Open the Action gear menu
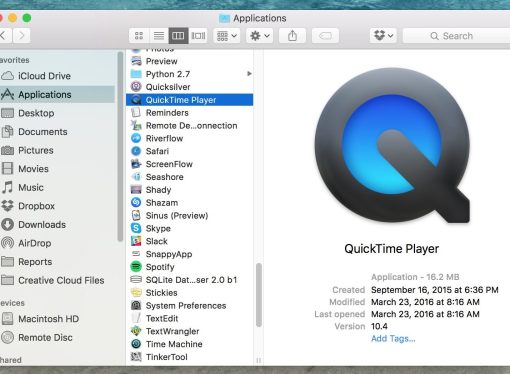510x374 pixels. (x=260, y=36)
